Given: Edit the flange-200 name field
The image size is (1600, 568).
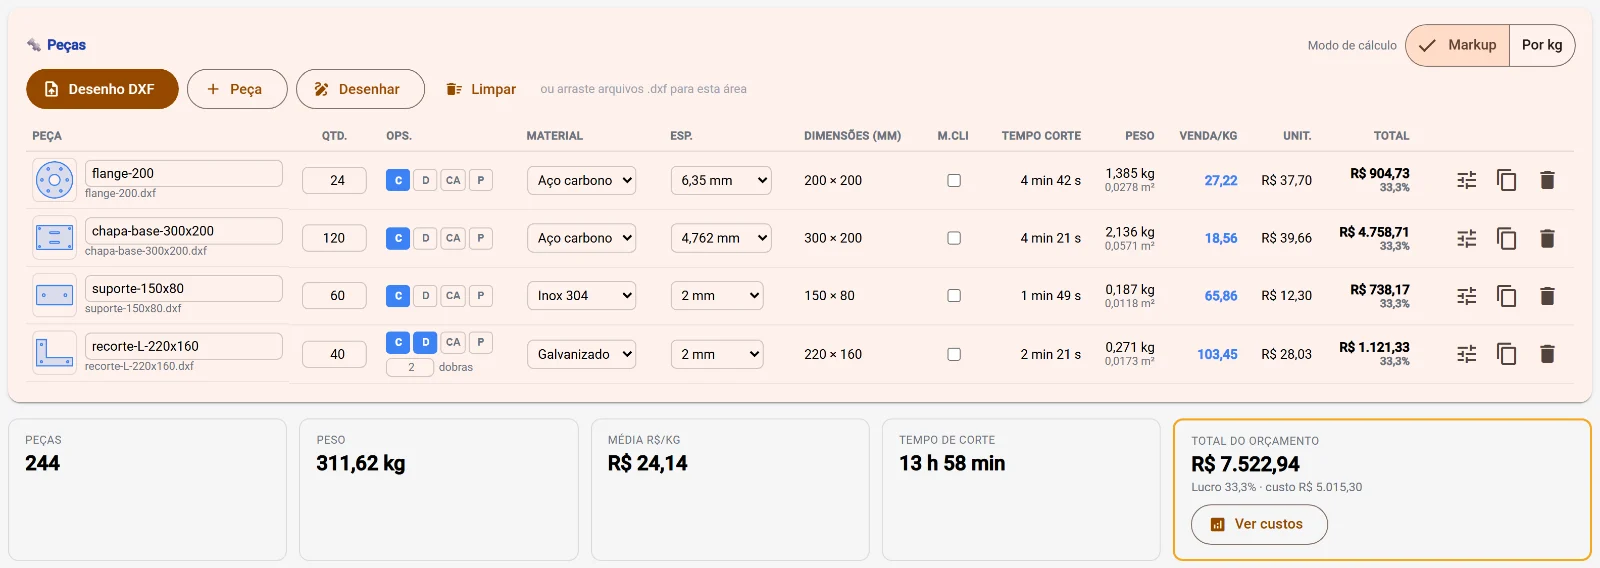Looking at the screenshot, I should pos(184,173).
